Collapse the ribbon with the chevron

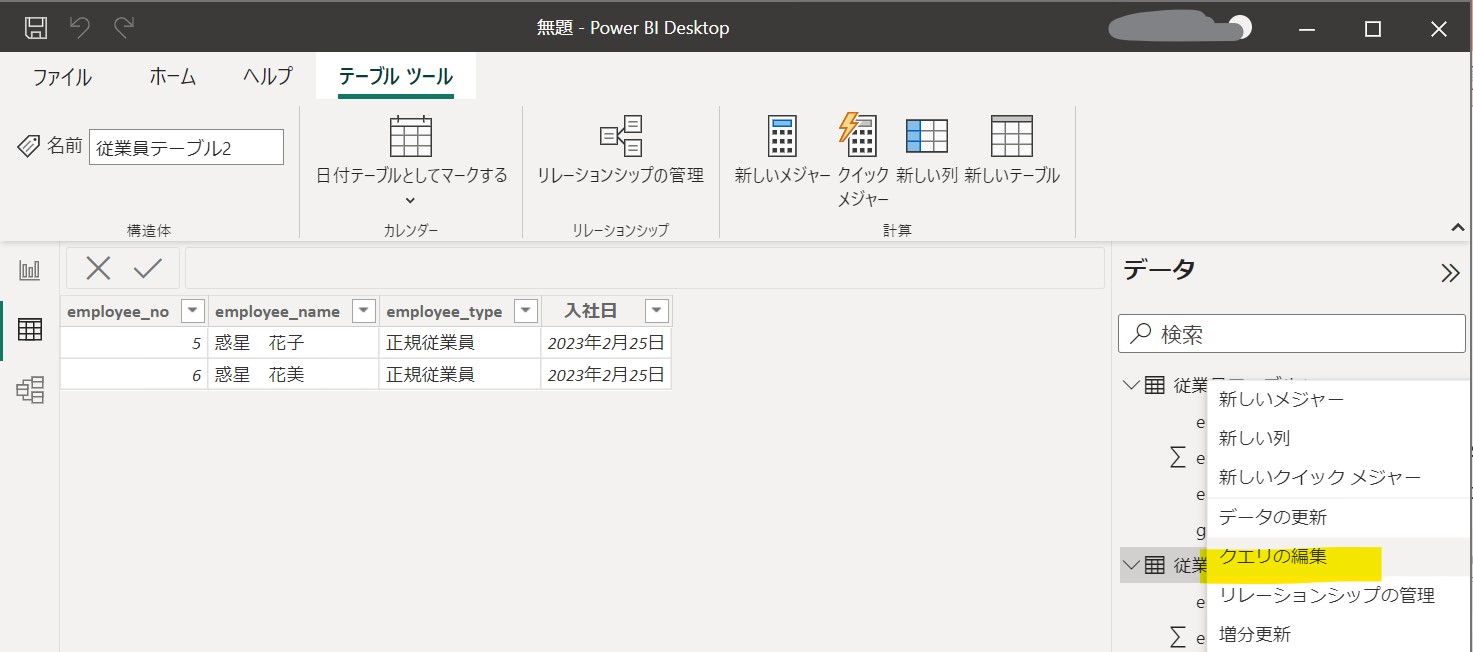click(x=1457, y=229)
